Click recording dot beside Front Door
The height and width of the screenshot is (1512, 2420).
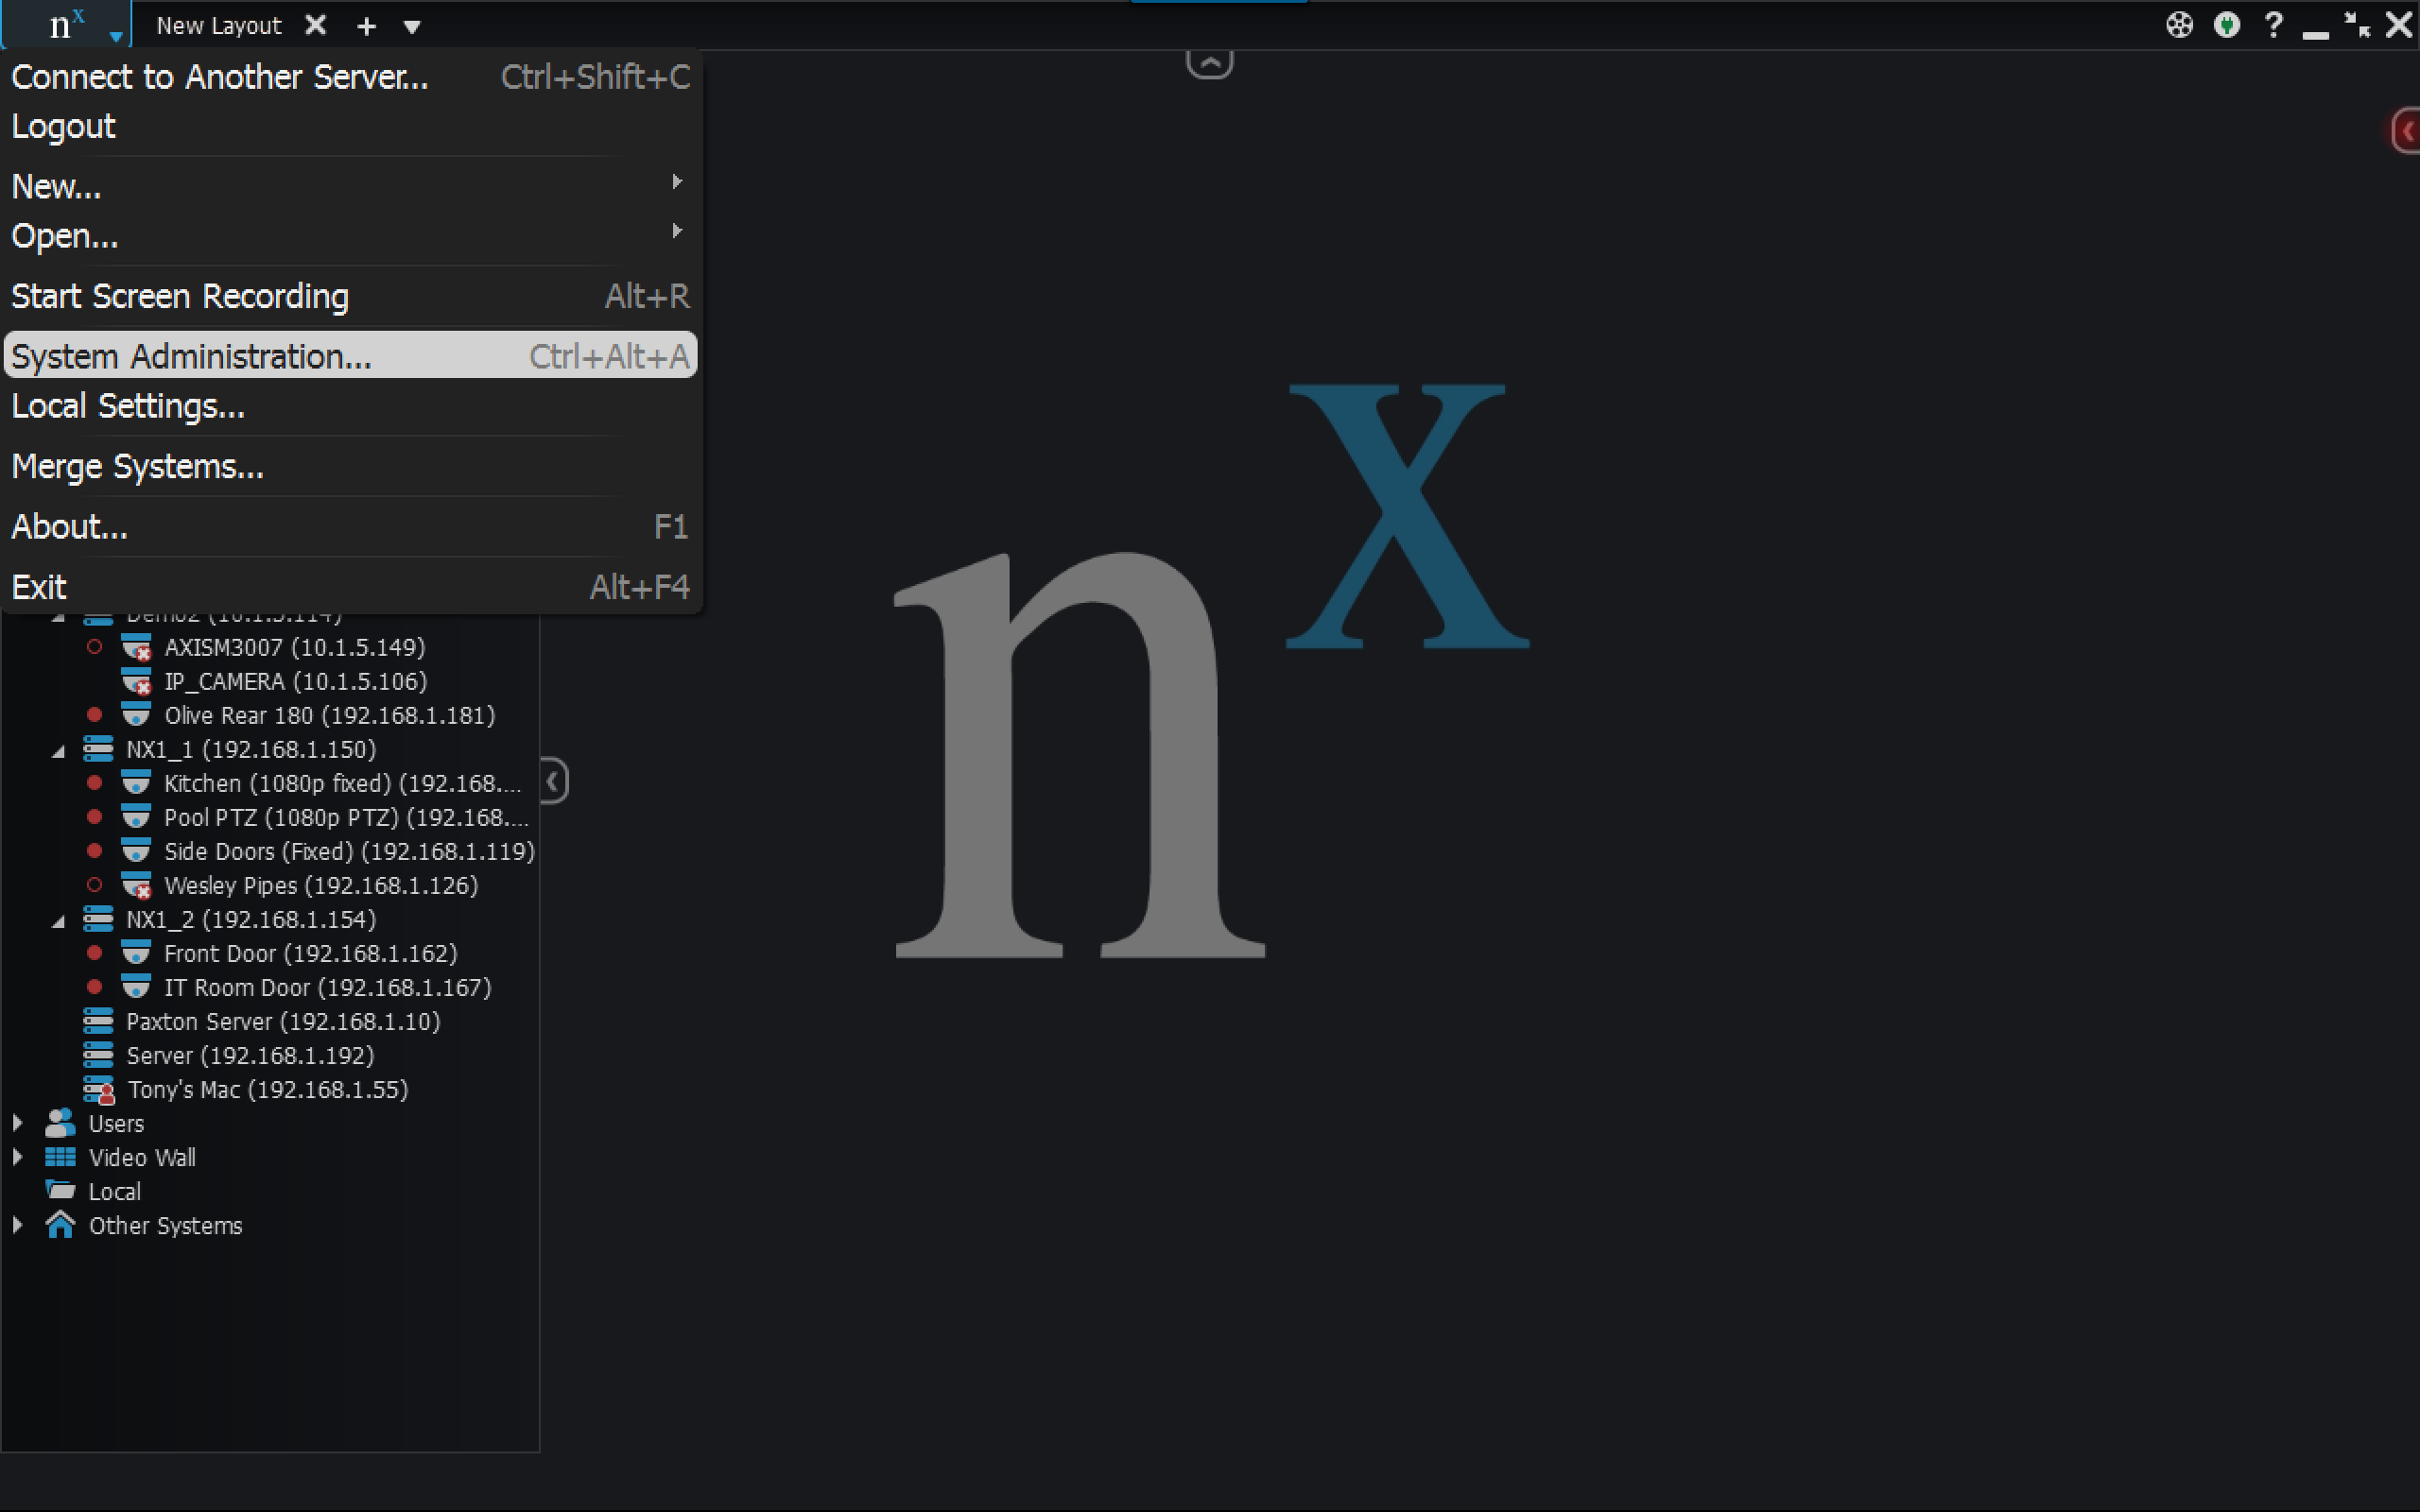[94, 953]
